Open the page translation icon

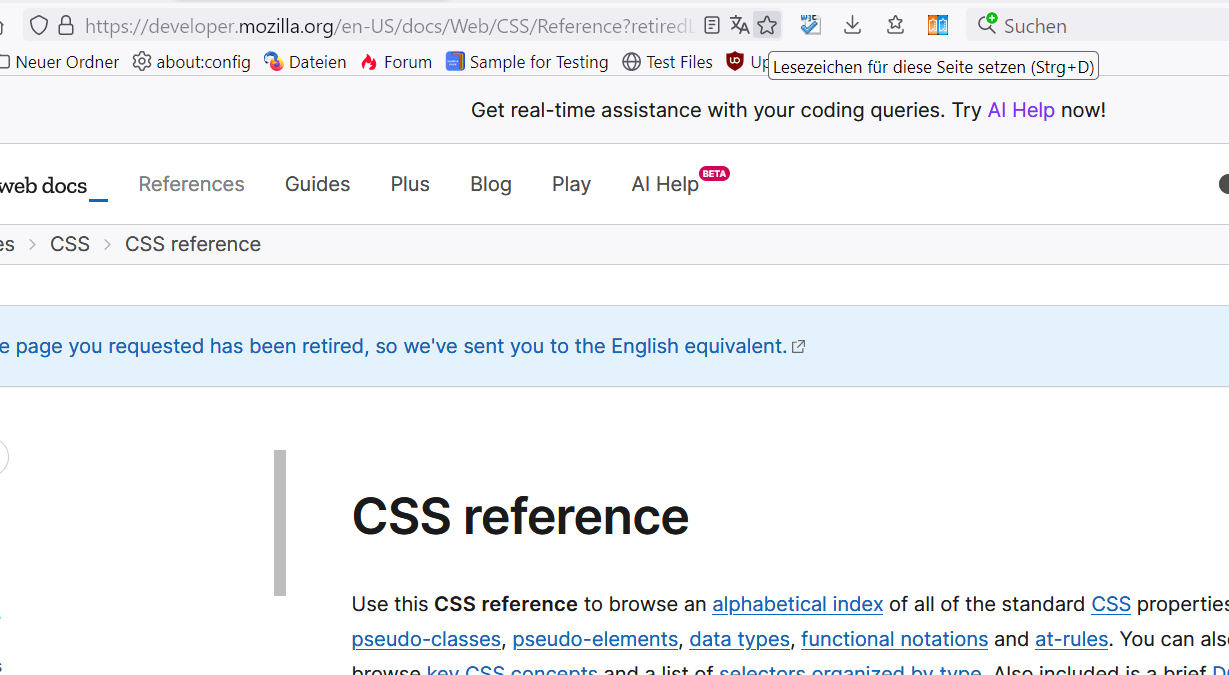point(739,25)
